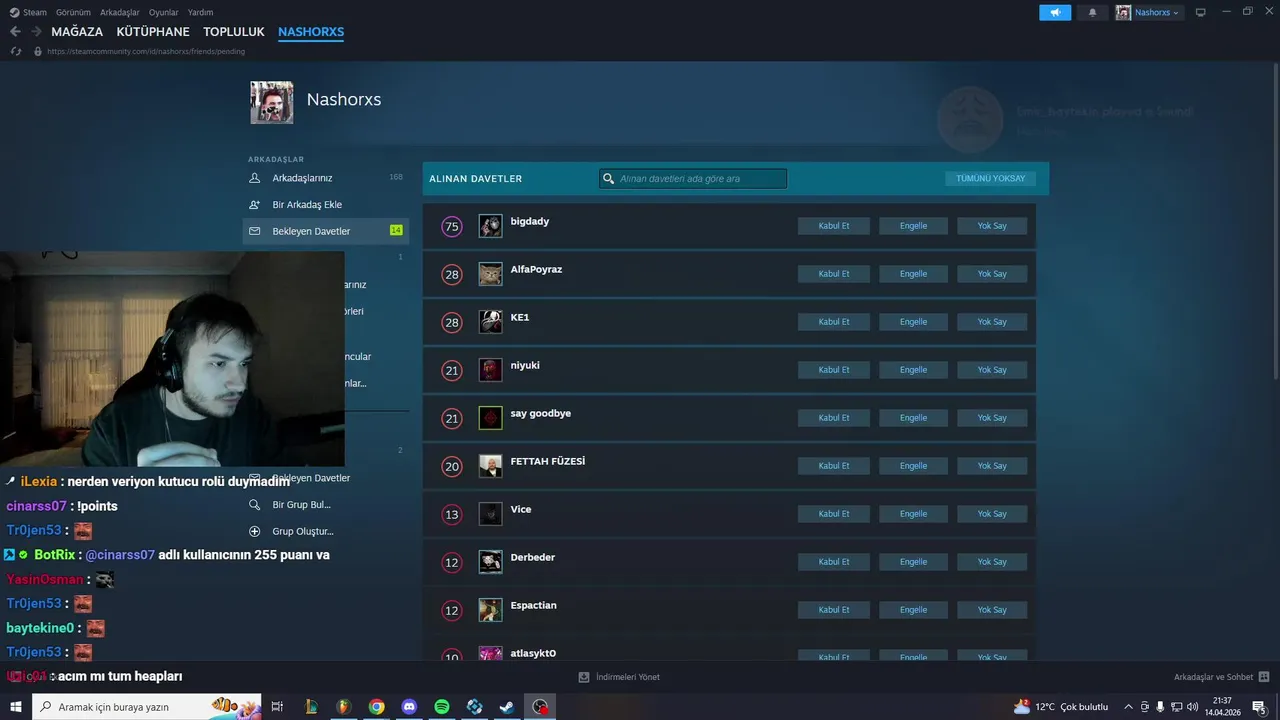1280x720 pixels.
Task: Ignore bigdady's invite
Action: coord(992,226)
